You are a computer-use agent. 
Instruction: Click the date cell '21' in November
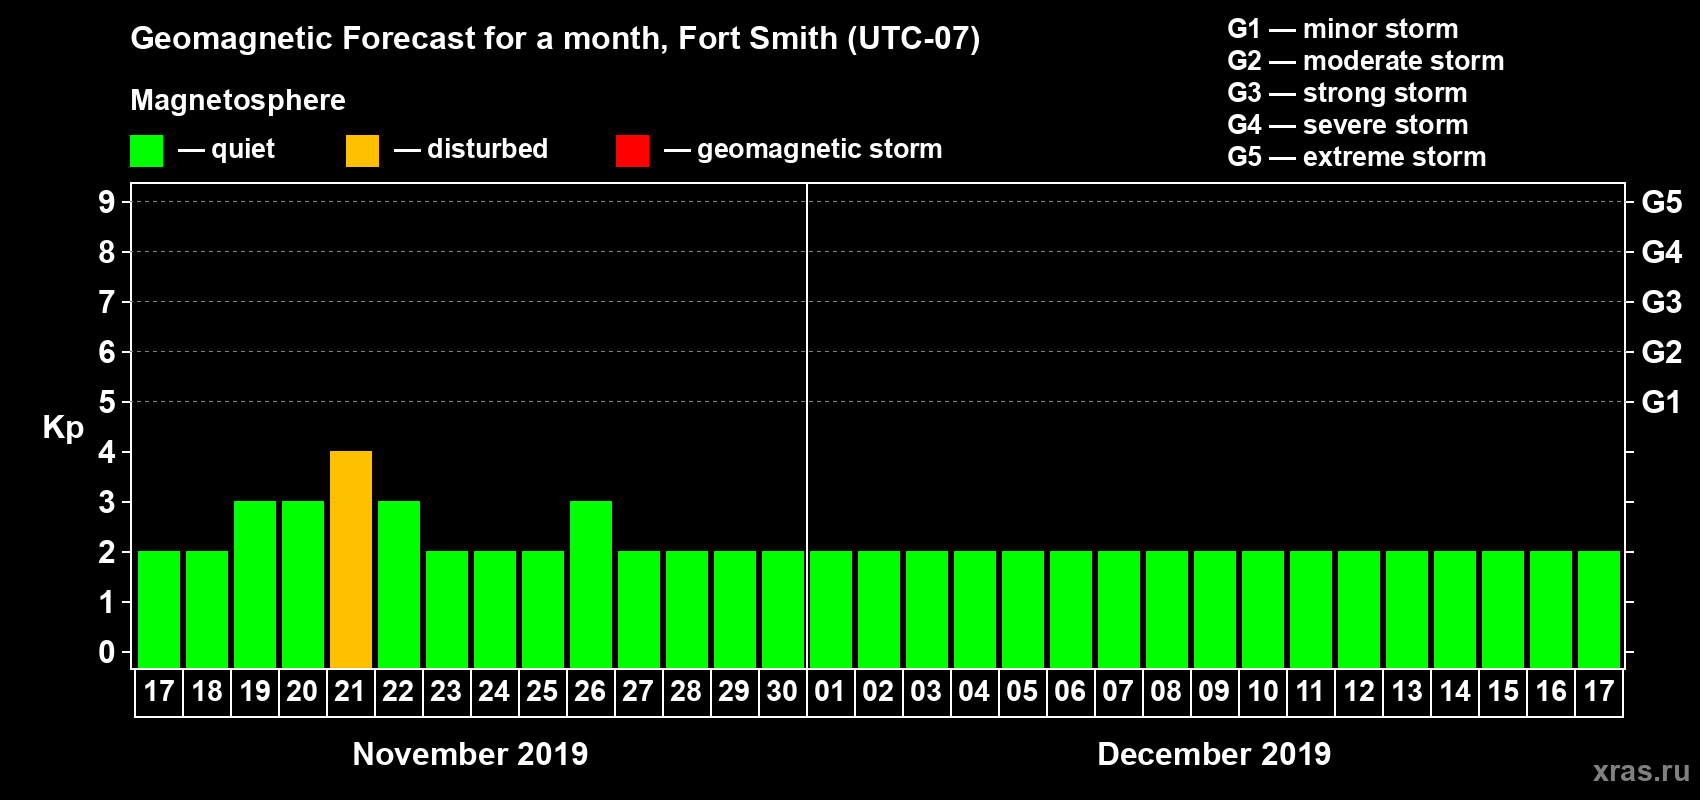[x=351, y=692]
